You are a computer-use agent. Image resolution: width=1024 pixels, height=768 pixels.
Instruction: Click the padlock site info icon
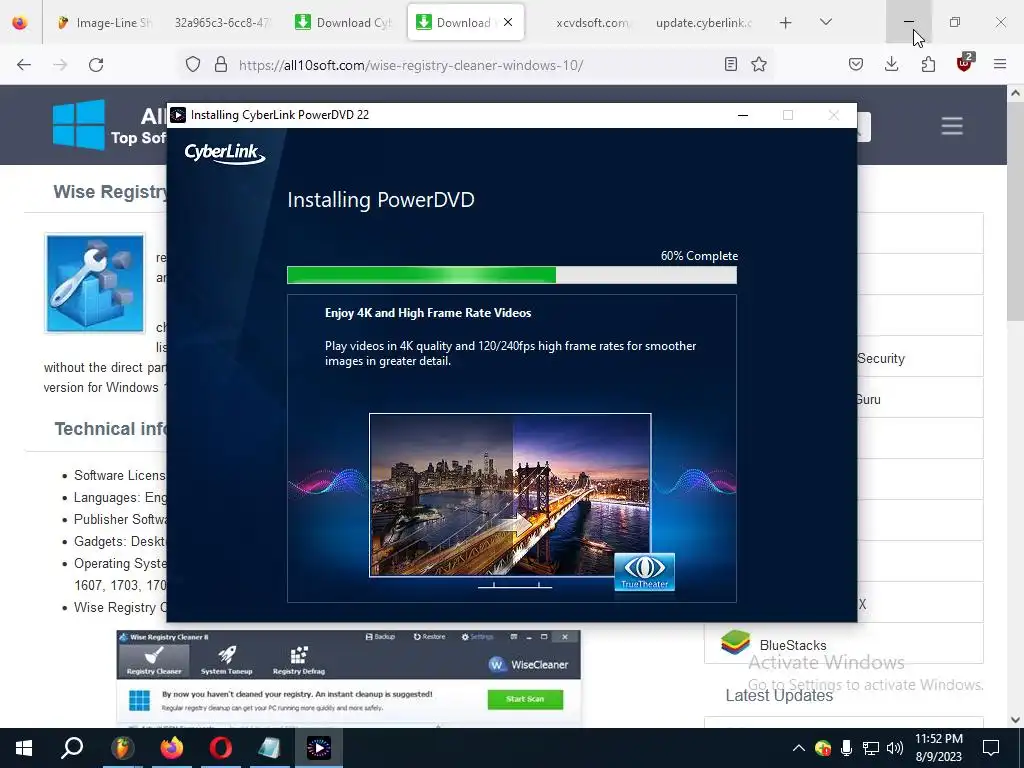coord(221,65)
